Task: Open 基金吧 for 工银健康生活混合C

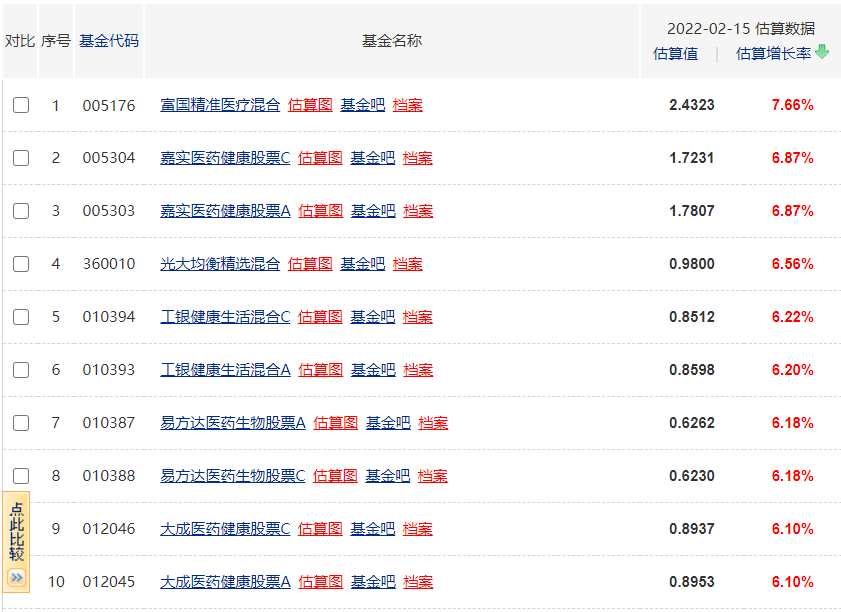Action: (x=373, y=317)
